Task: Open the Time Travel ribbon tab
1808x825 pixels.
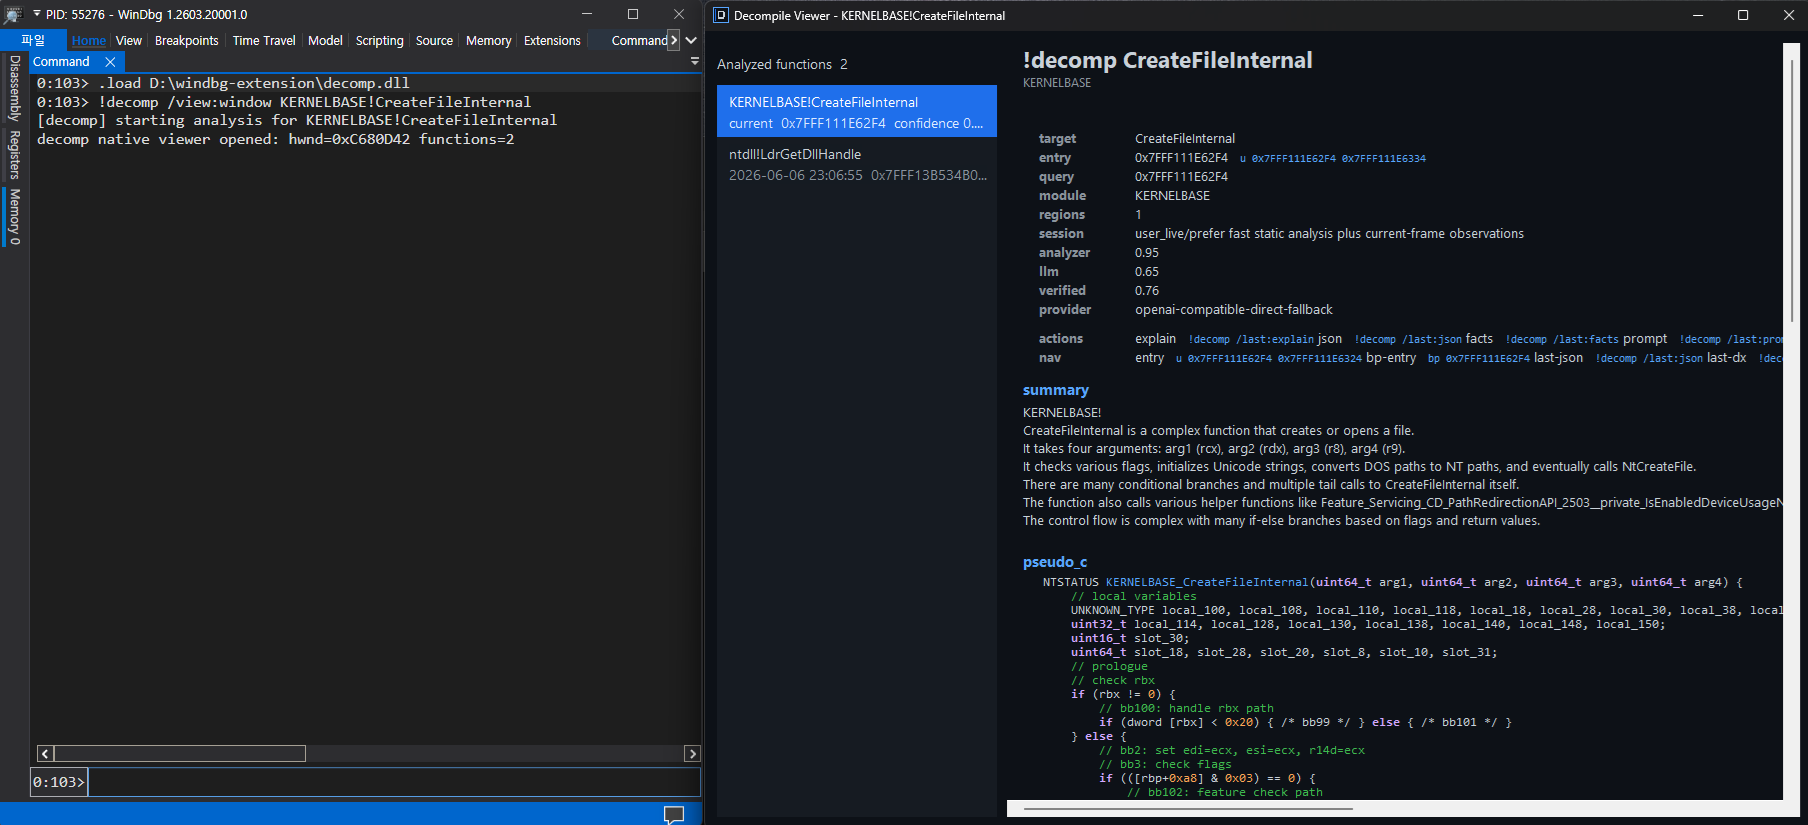Action: (x=264, y=40)
